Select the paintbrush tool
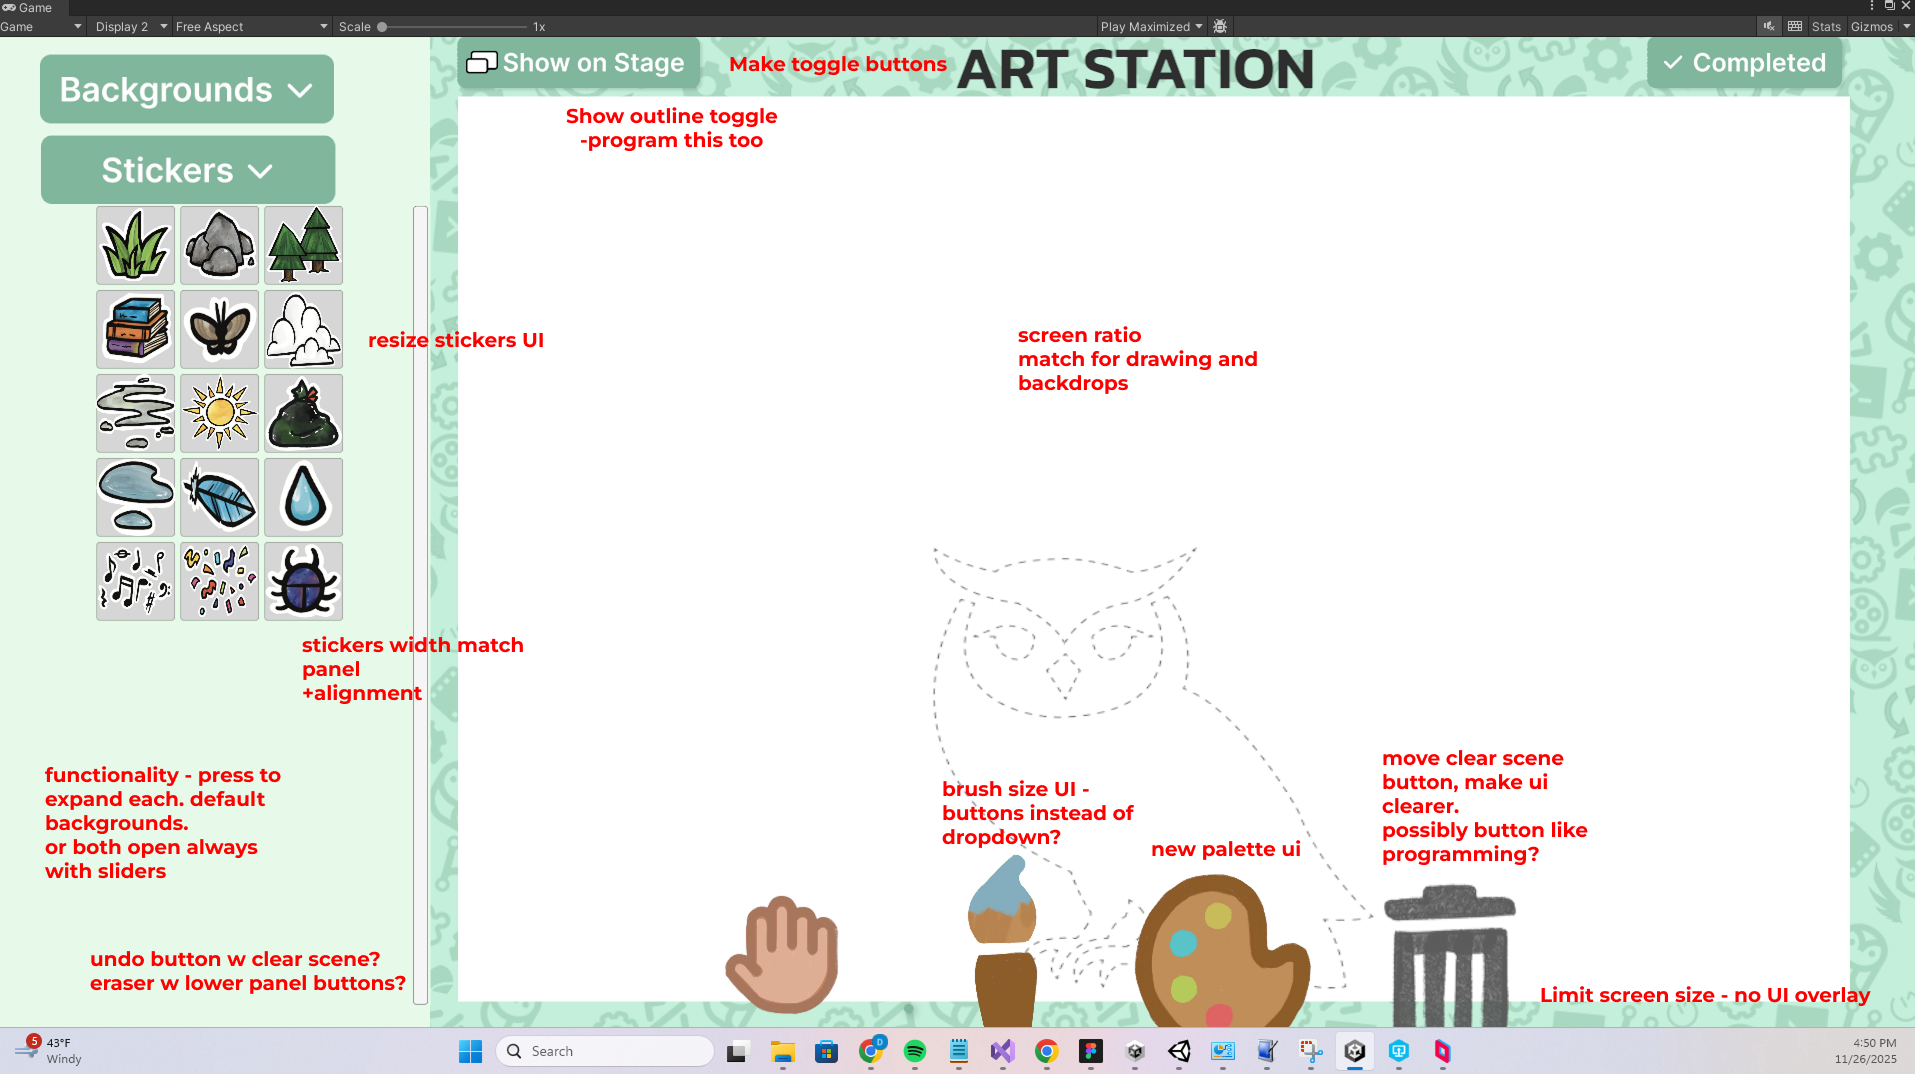This screenshot has height=1074, width=1915. coord(1003,940)
